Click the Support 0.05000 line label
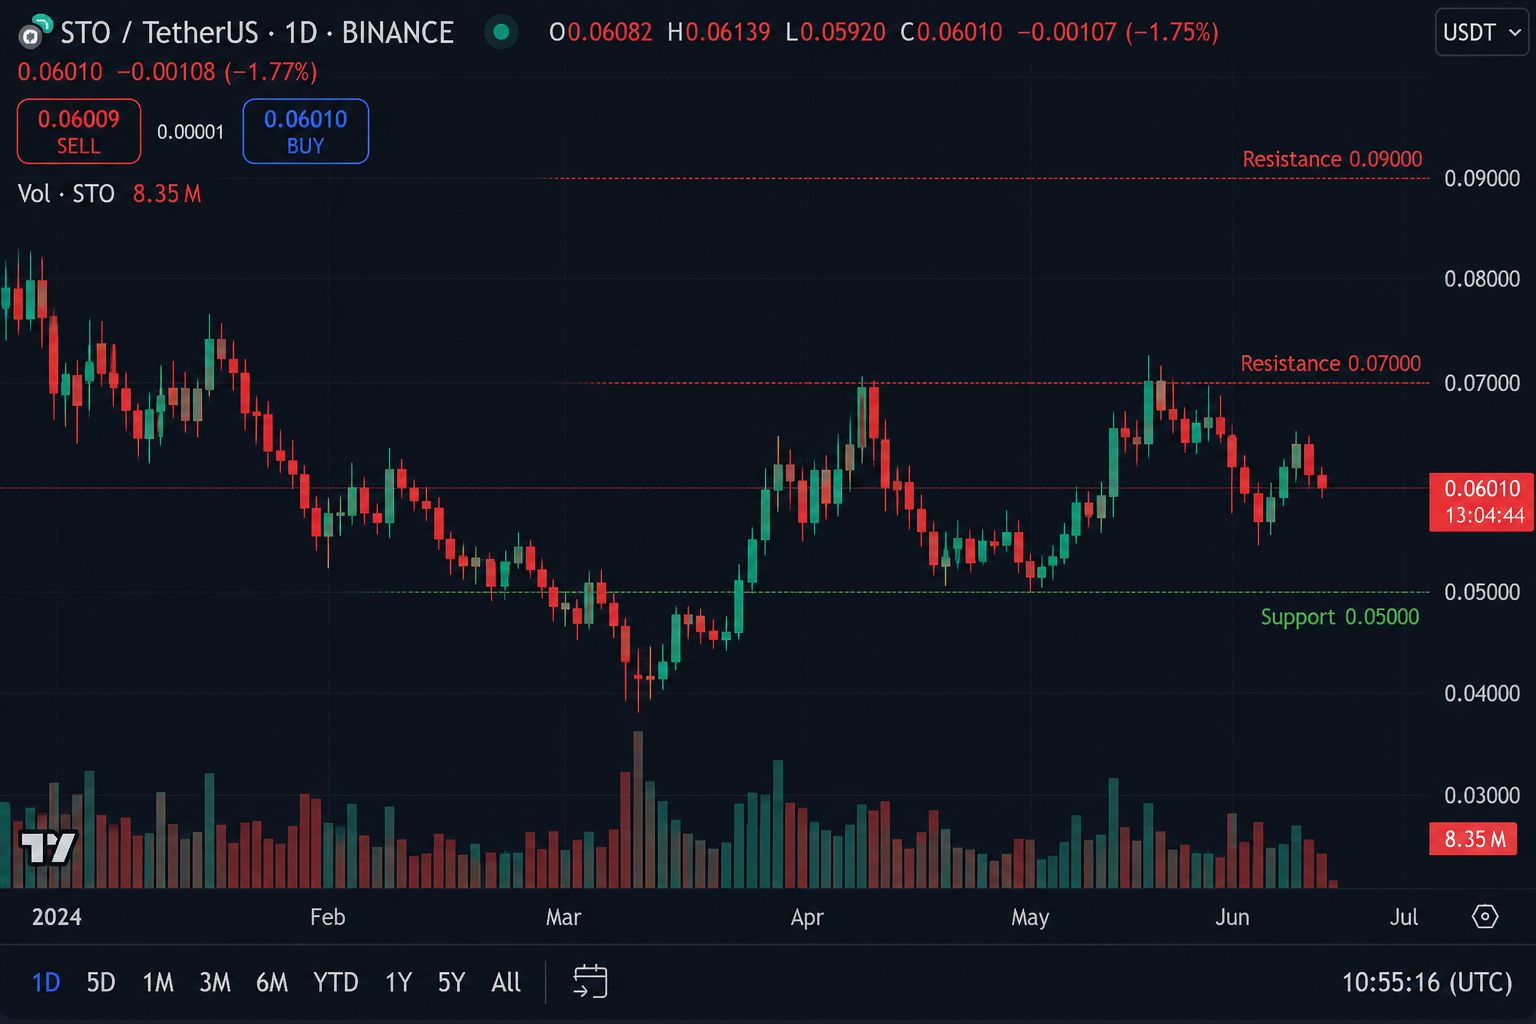Viewport: 1536px width, 1024px height. [1340, 617]
